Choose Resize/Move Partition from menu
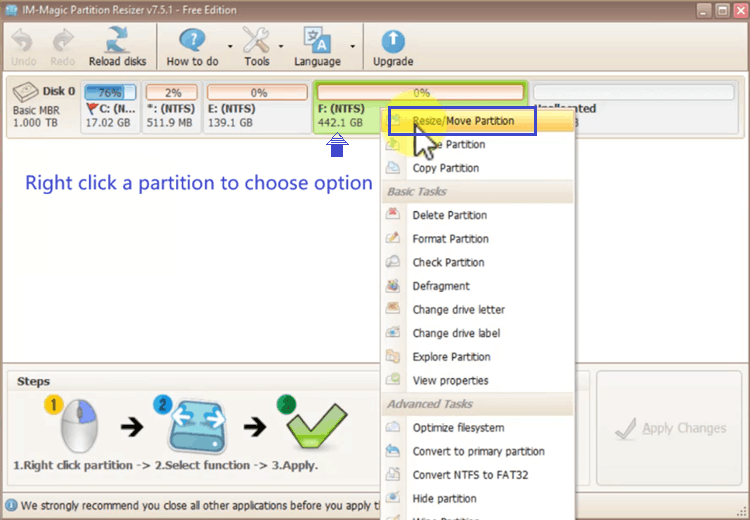The height and width of the screenshot is (520, 750). [478, 121]
